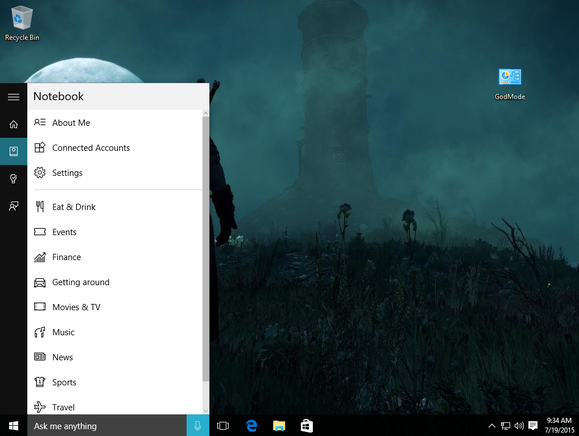Click the Connected Accounts icon

tap(40, 148)
